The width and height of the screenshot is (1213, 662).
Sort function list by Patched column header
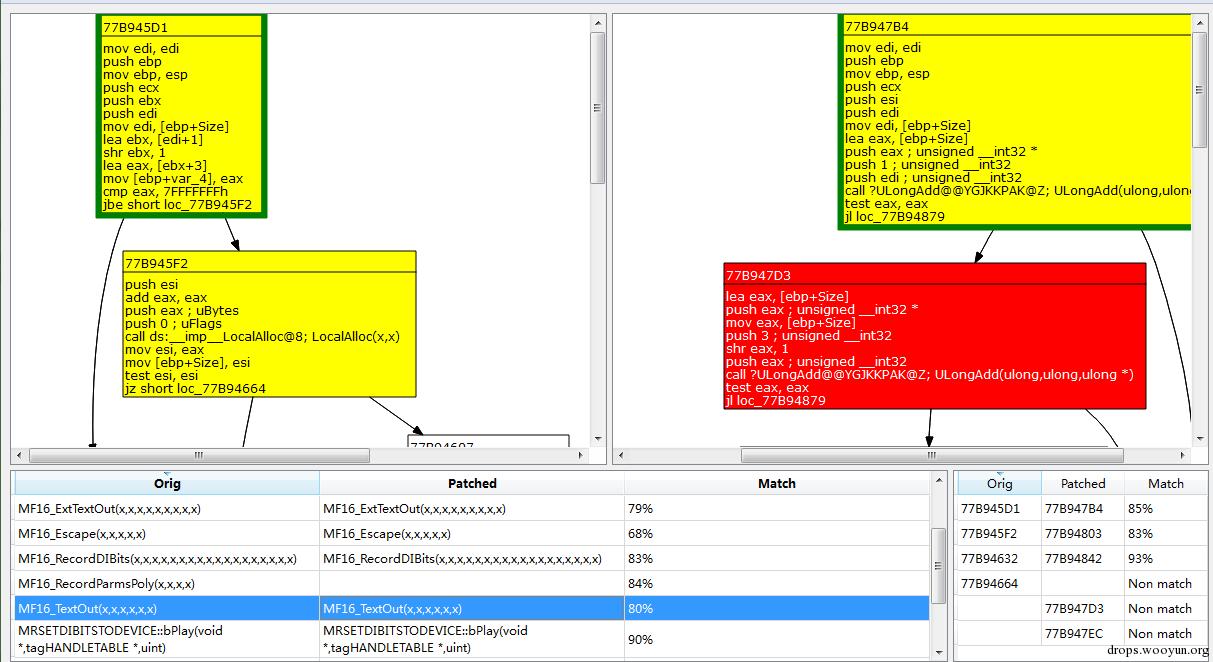pyautogui.click(x=472, y=483)
